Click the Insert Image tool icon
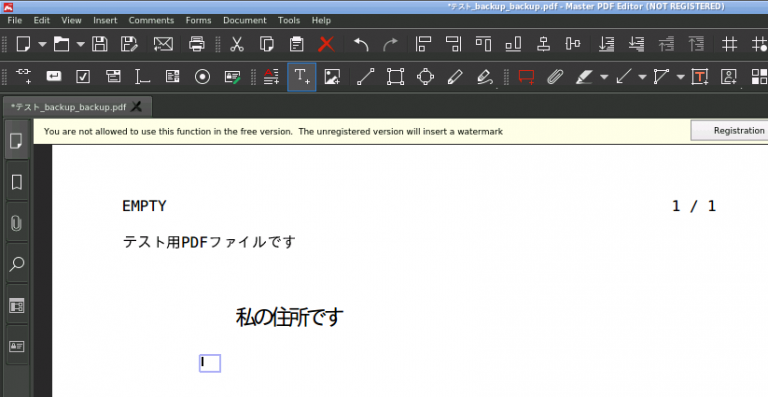This screenshot has width=768, height=397. pyautogui.click(x=332, y=76)
